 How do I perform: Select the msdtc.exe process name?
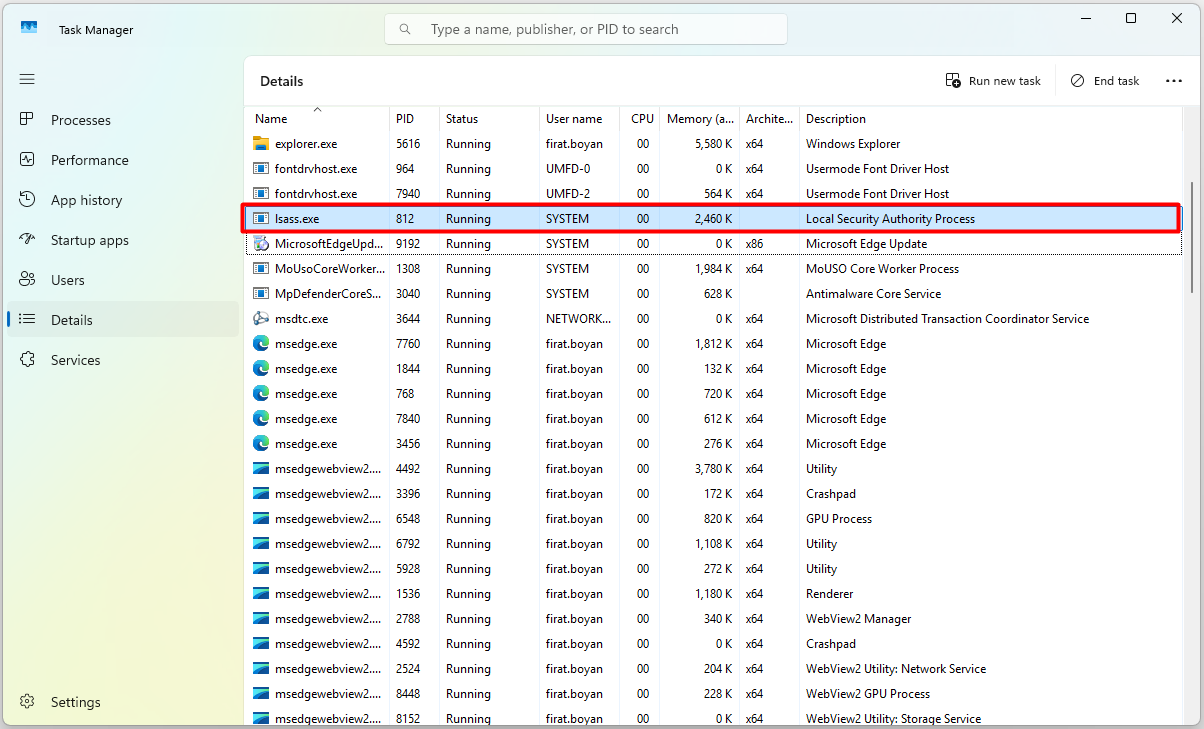coord(301,319)
